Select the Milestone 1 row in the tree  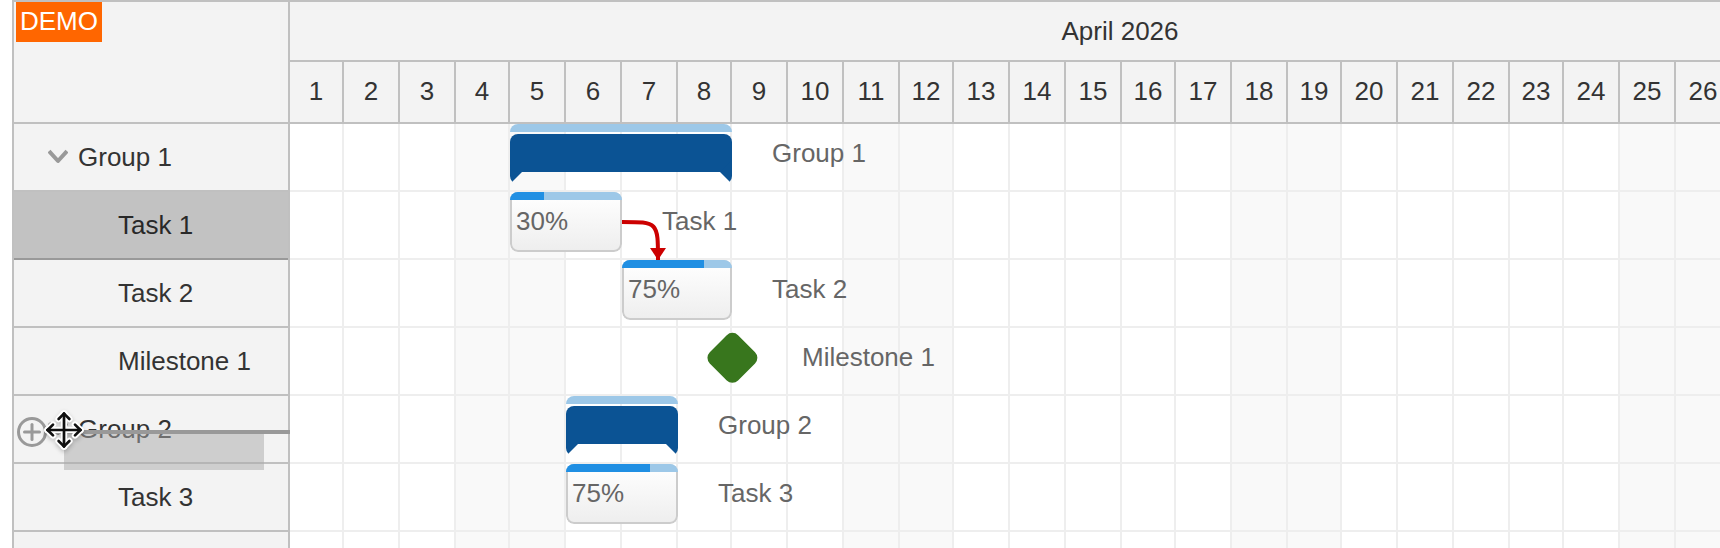pyautogui.click(x=184, y=361)
